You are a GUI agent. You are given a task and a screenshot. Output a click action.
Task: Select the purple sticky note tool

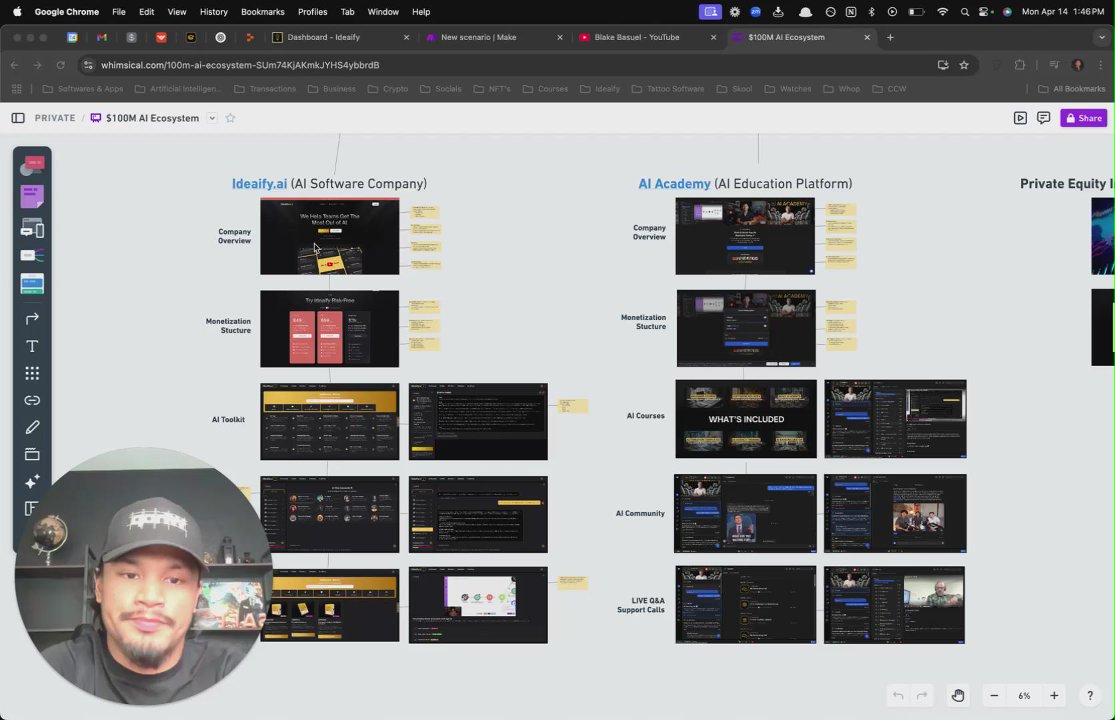tap(32, 196)
